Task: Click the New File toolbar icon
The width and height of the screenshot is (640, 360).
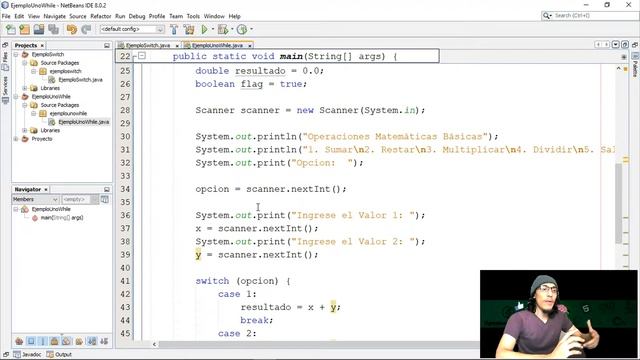Action: pos(11,29)
